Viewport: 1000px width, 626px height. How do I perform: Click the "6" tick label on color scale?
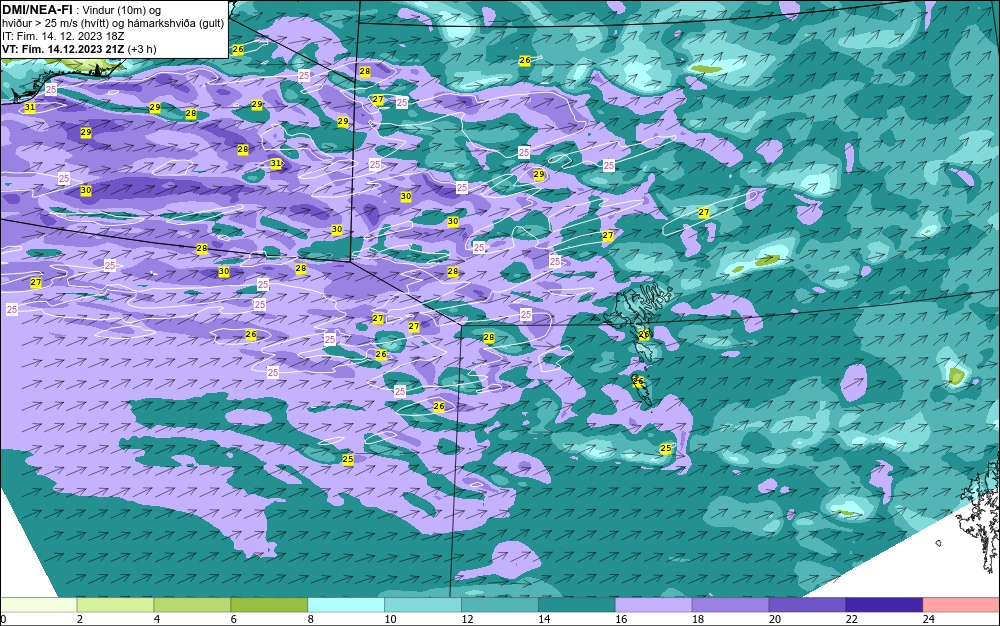233,619
